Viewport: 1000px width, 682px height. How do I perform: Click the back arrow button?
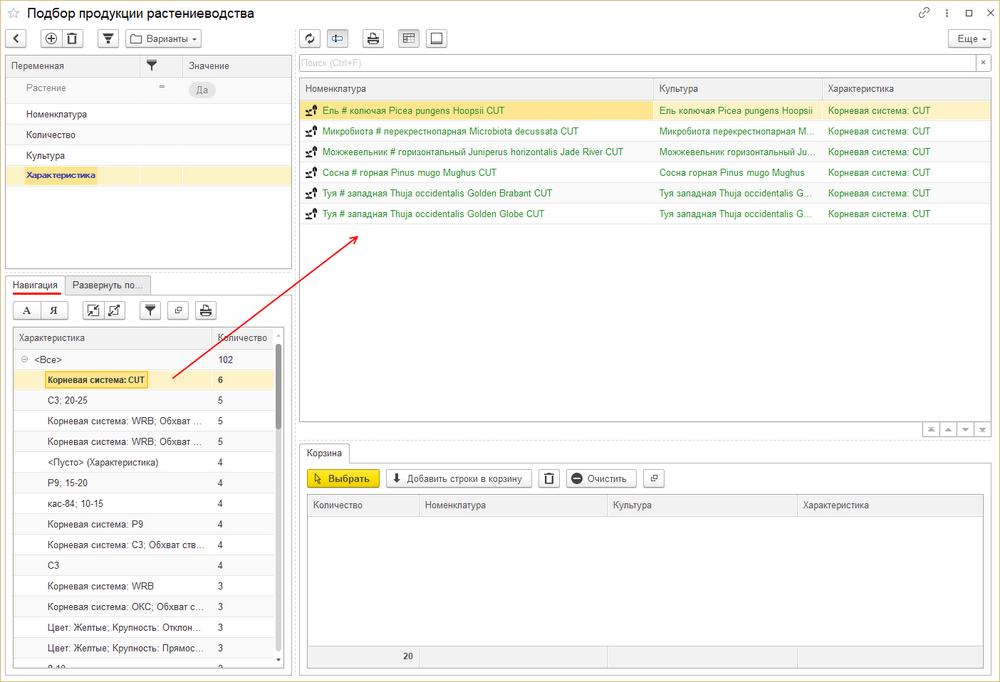(x=16, y=39)
